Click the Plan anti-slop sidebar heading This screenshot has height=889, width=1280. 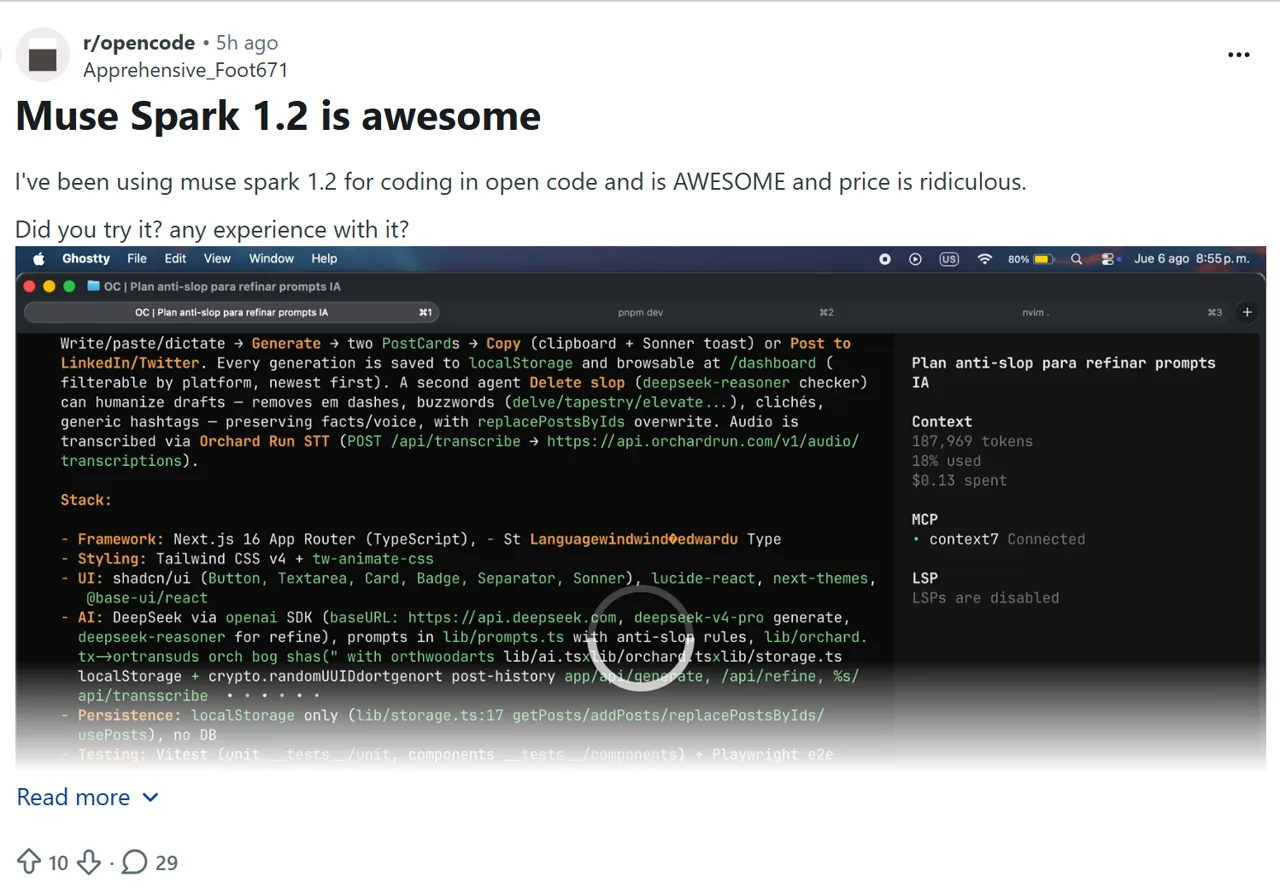coord(1063,372)
